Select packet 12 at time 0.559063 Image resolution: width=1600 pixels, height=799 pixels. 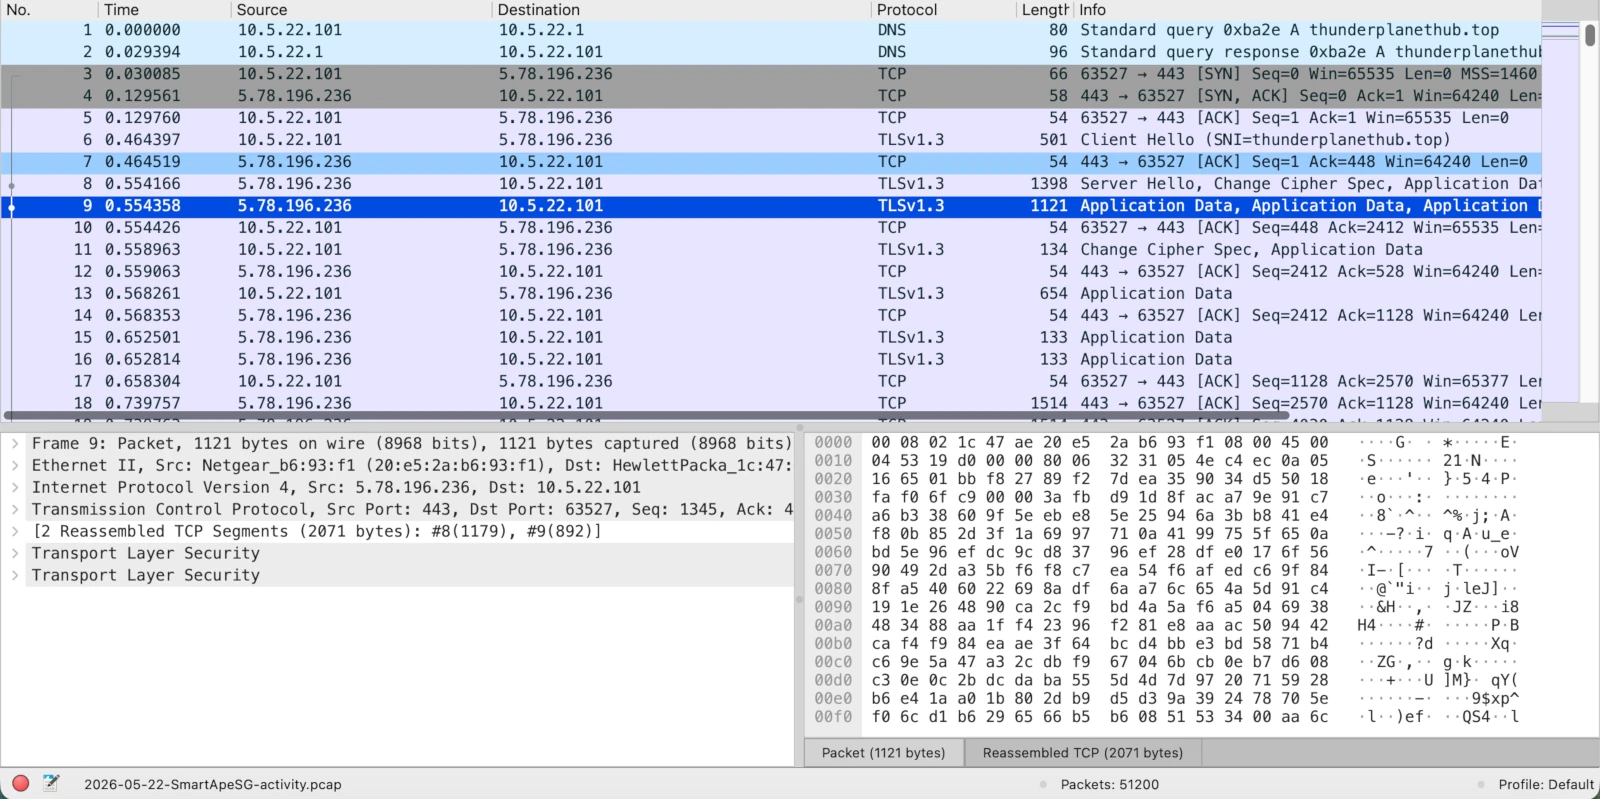(x=770, y=272)
